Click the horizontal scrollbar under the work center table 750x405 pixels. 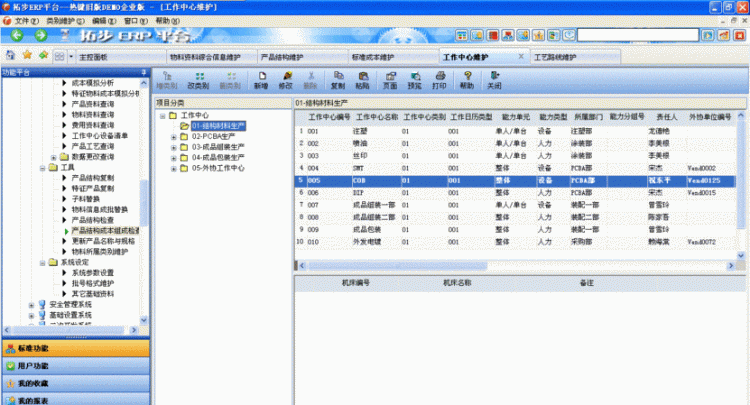coord(516,265)
